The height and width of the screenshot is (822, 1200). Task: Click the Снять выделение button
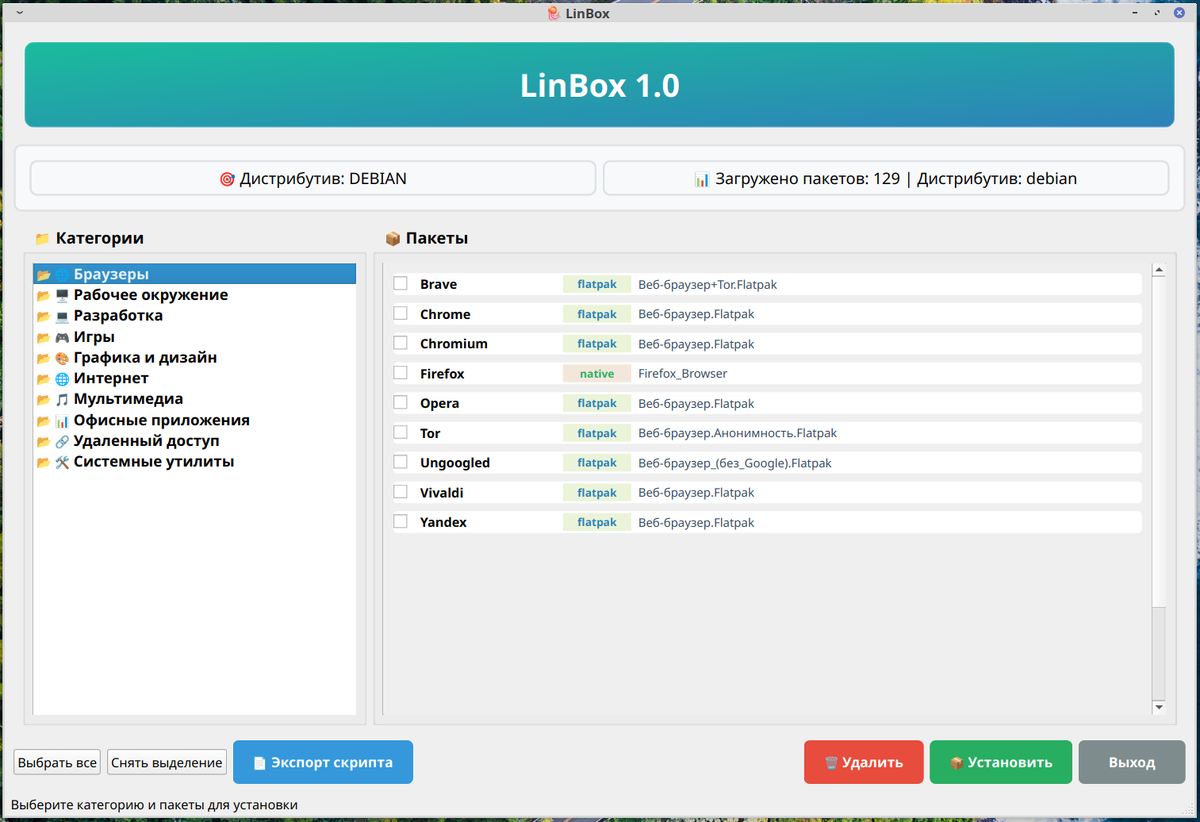167,763
